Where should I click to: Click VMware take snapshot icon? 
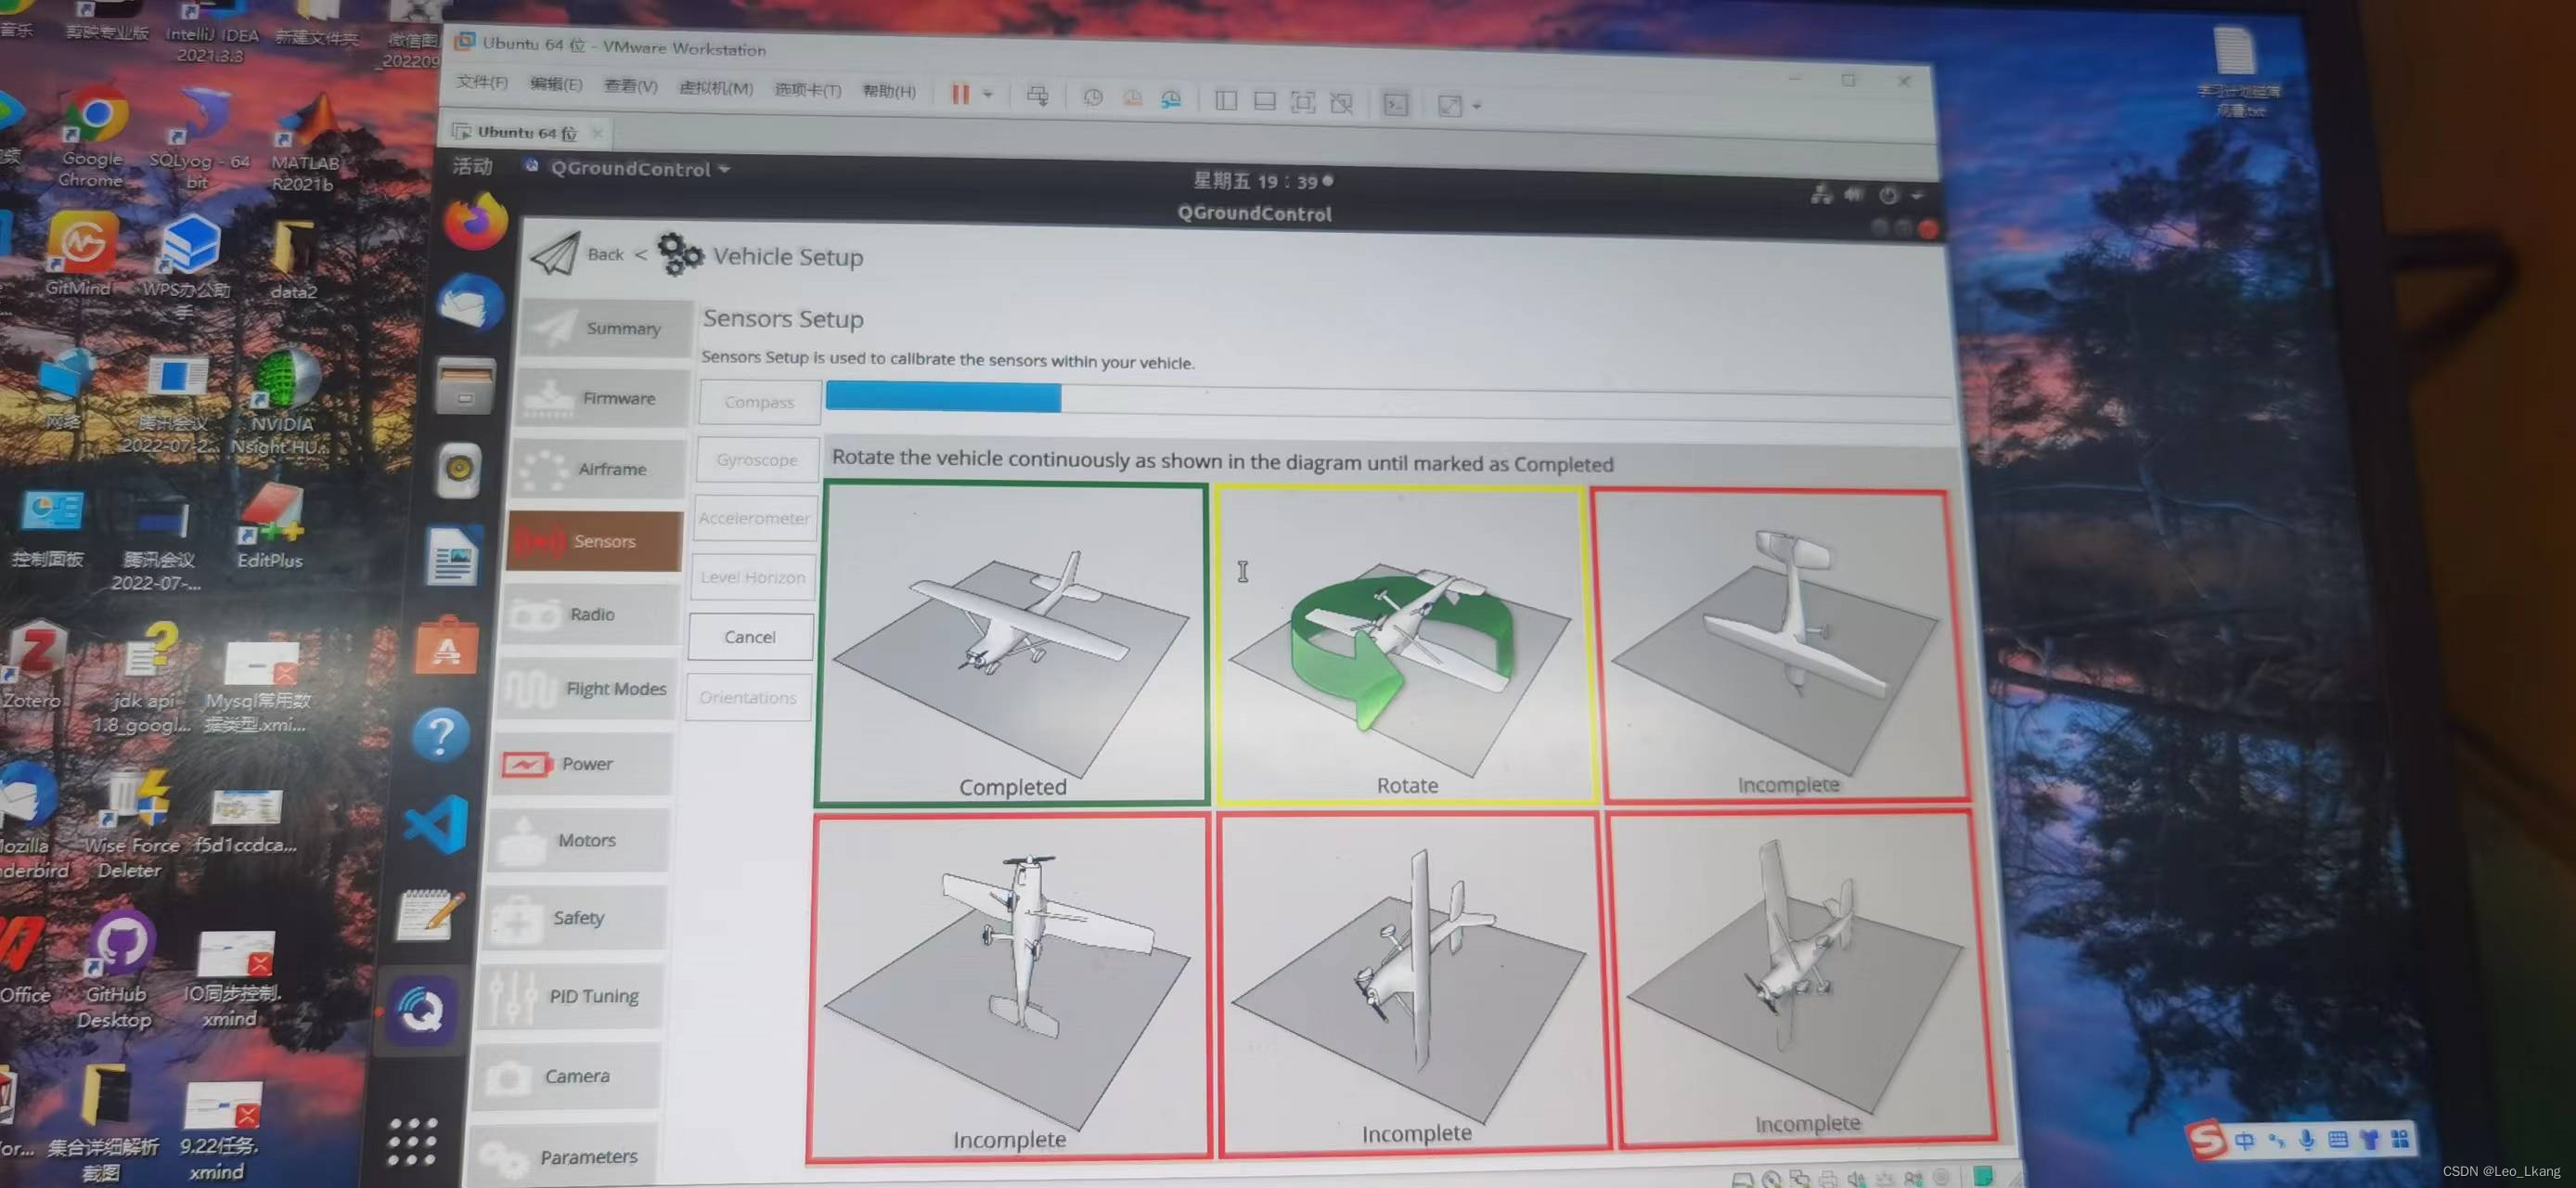(1093, 97)
